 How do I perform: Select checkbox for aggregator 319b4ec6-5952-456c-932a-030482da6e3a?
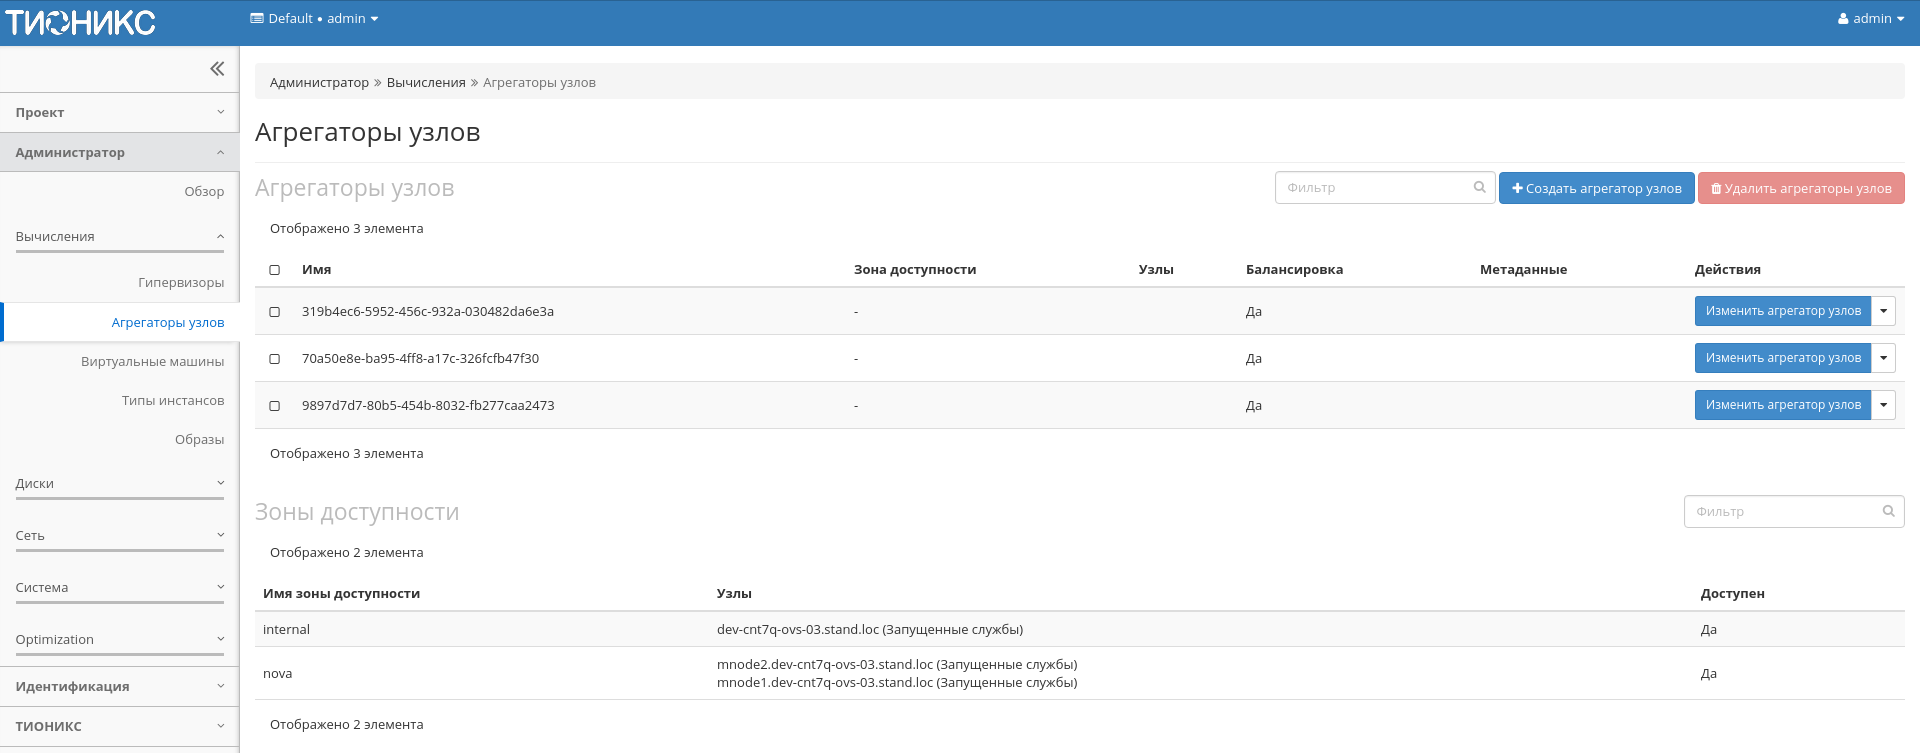pyautogui.click(x=275, y=312)
